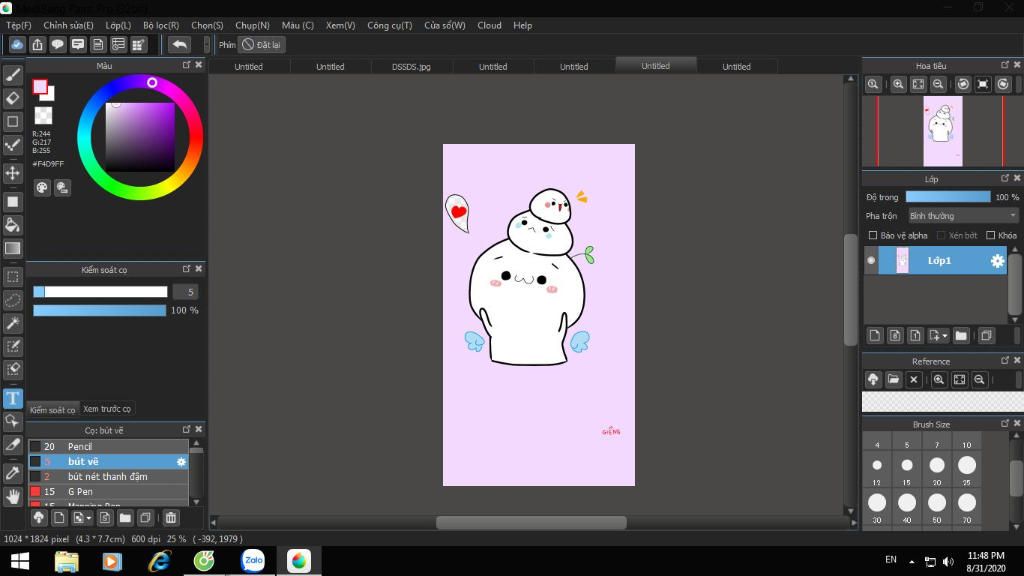This screenshot has width=1024, height=576.
Task: Open the Bộ lọc(R) menu
Action: coord(161,25)
